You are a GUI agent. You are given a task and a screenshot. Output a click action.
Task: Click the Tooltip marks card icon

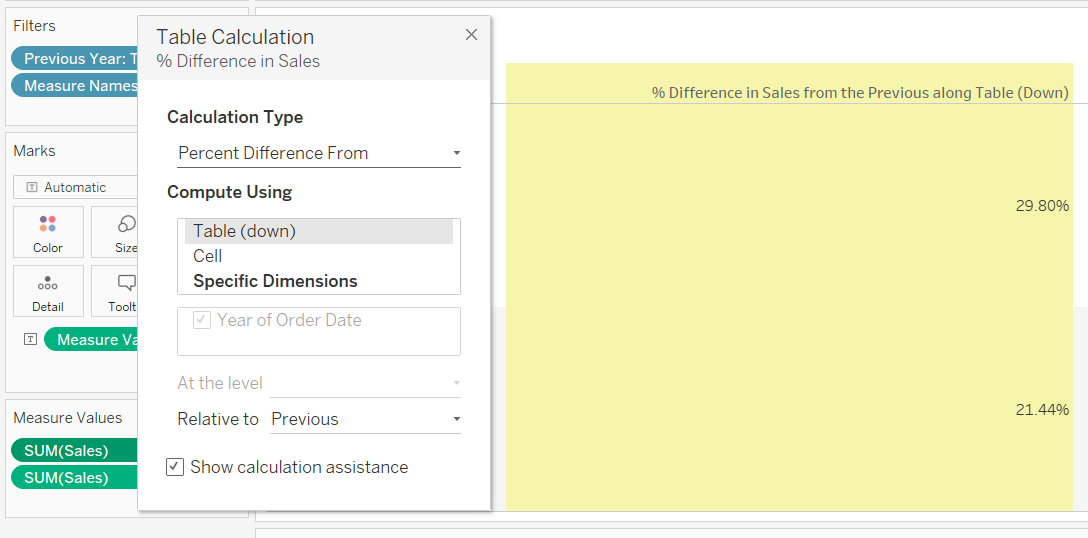tap(126, 284)
